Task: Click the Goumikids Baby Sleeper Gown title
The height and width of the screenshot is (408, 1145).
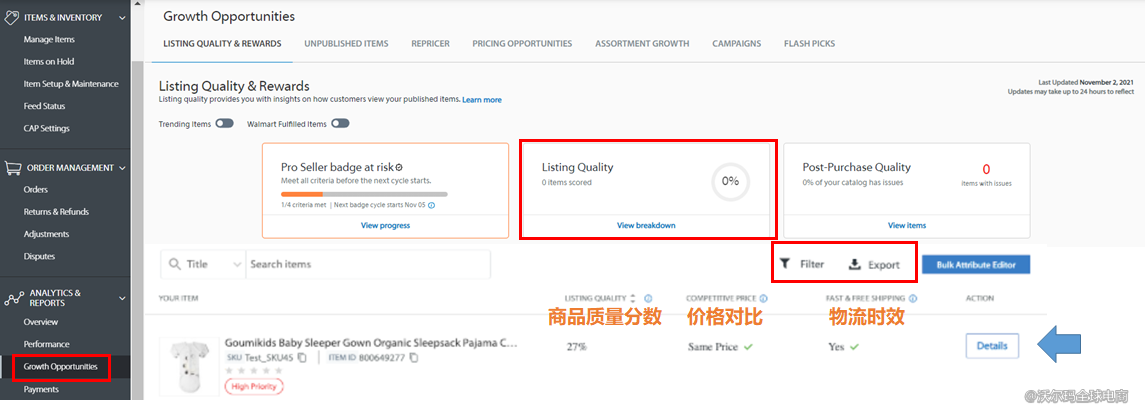Action: [371, 342]
